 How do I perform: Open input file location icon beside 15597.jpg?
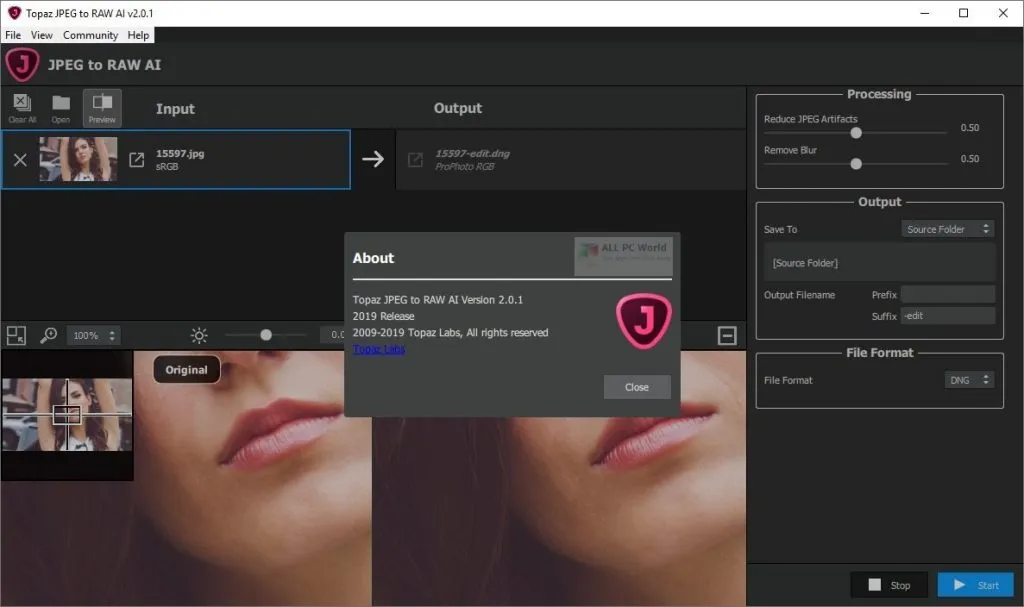[136, 159]
